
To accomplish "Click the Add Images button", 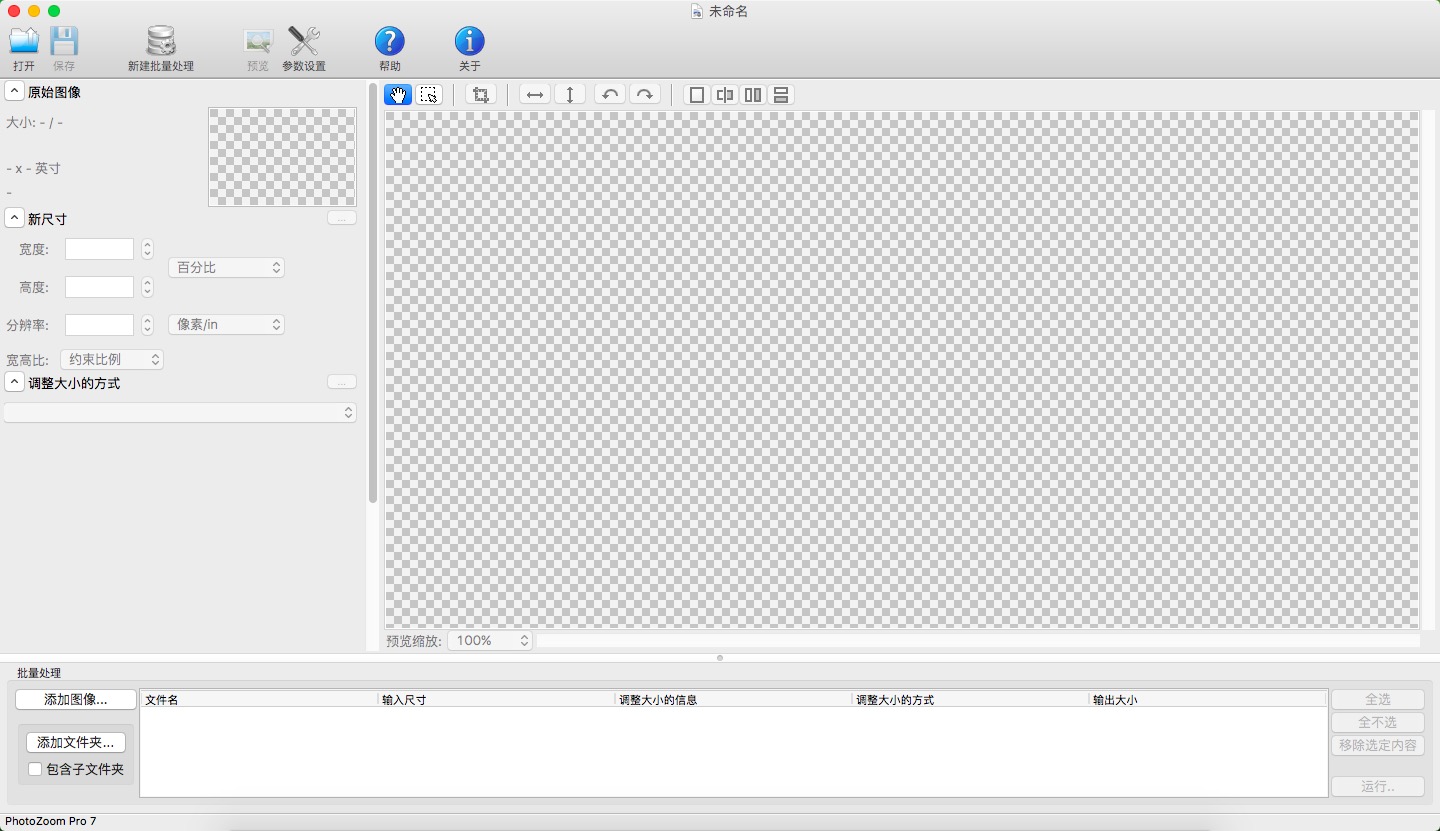I will pyautogui.click(x=75, y=700).
